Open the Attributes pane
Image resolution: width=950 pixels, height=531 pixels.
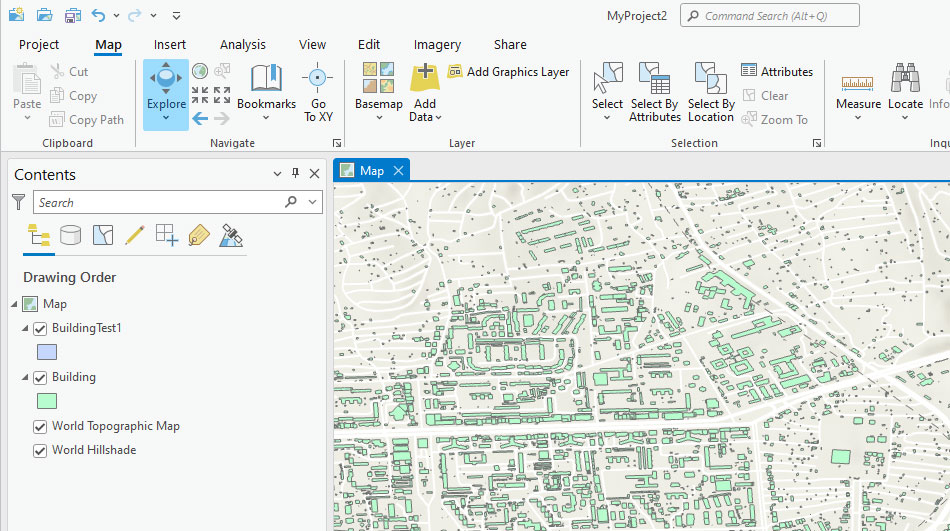click(x=777, y=72)
